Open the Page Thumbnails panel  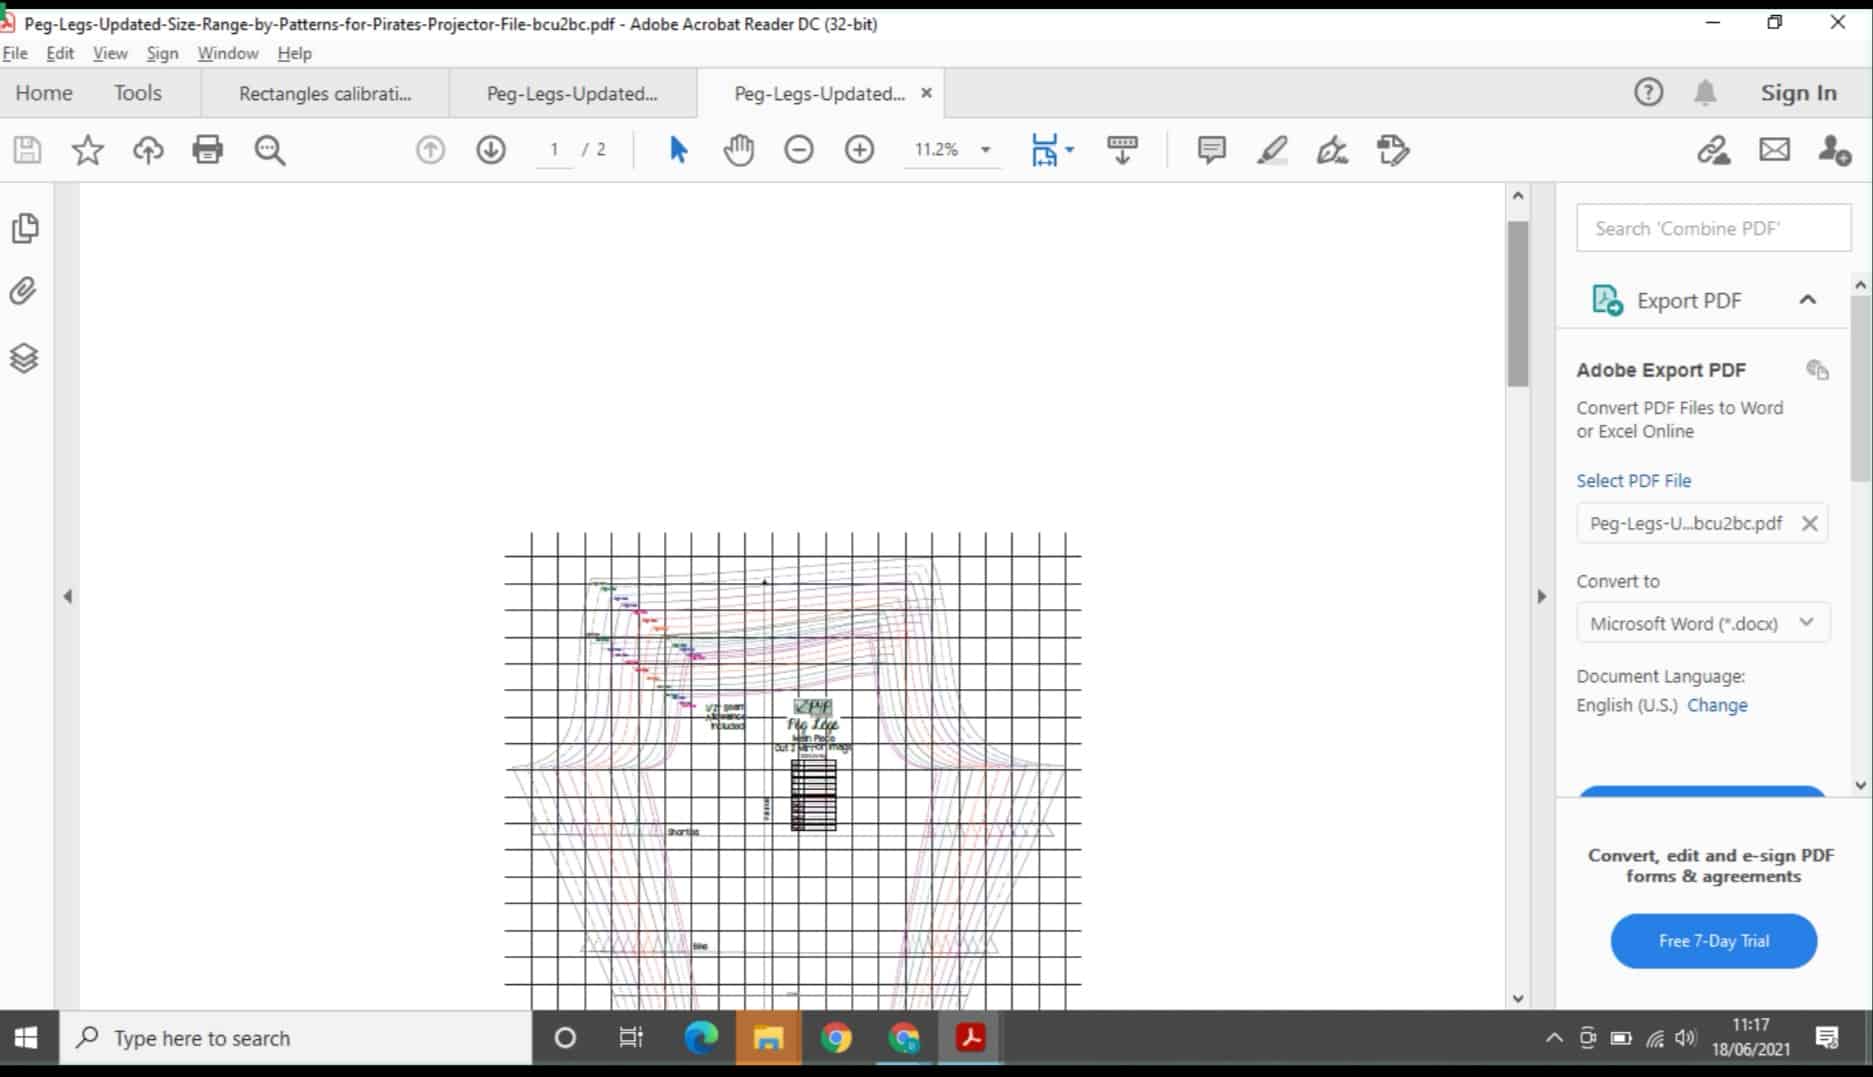pos(25,228)
